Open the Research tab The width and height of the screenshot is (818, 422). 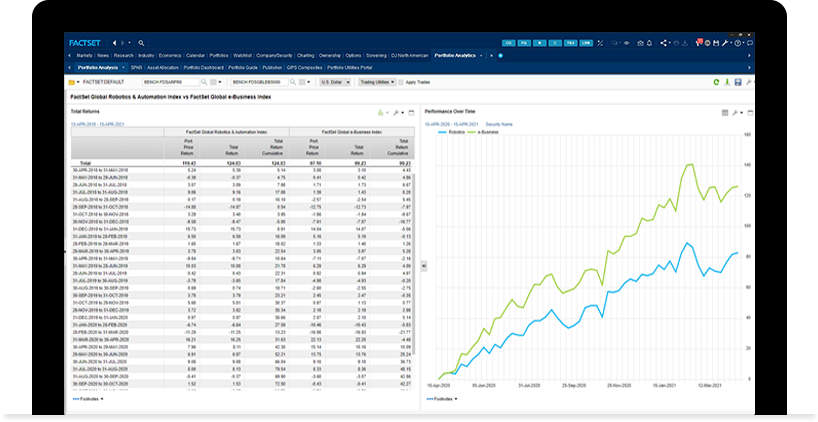tap(124, 55)
